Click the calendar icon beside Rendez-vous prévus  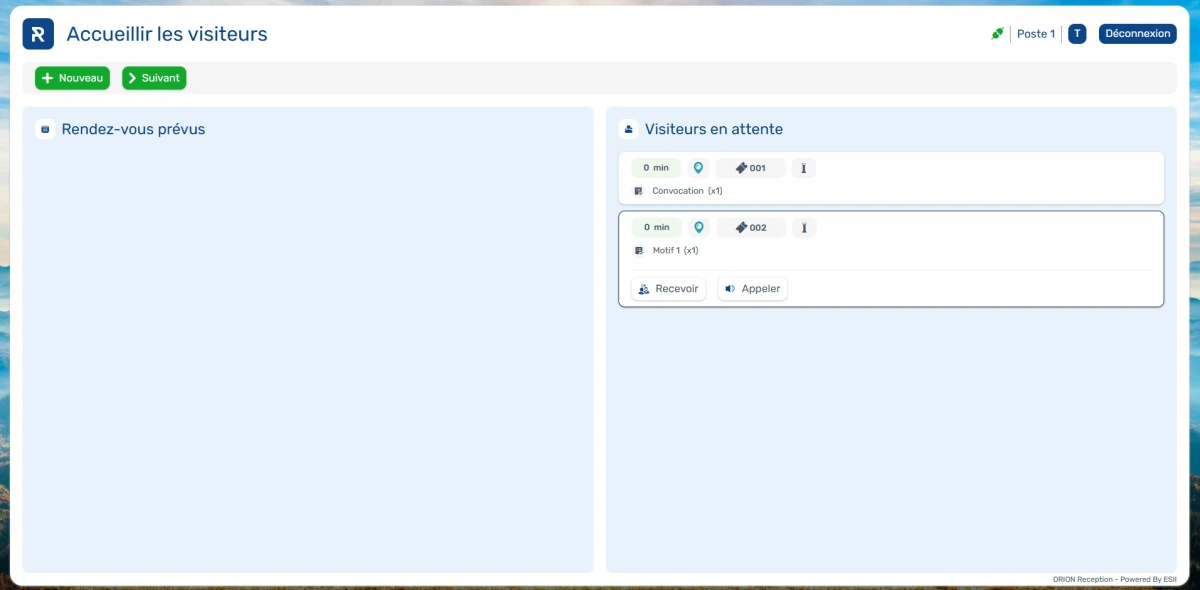[45, 129]
